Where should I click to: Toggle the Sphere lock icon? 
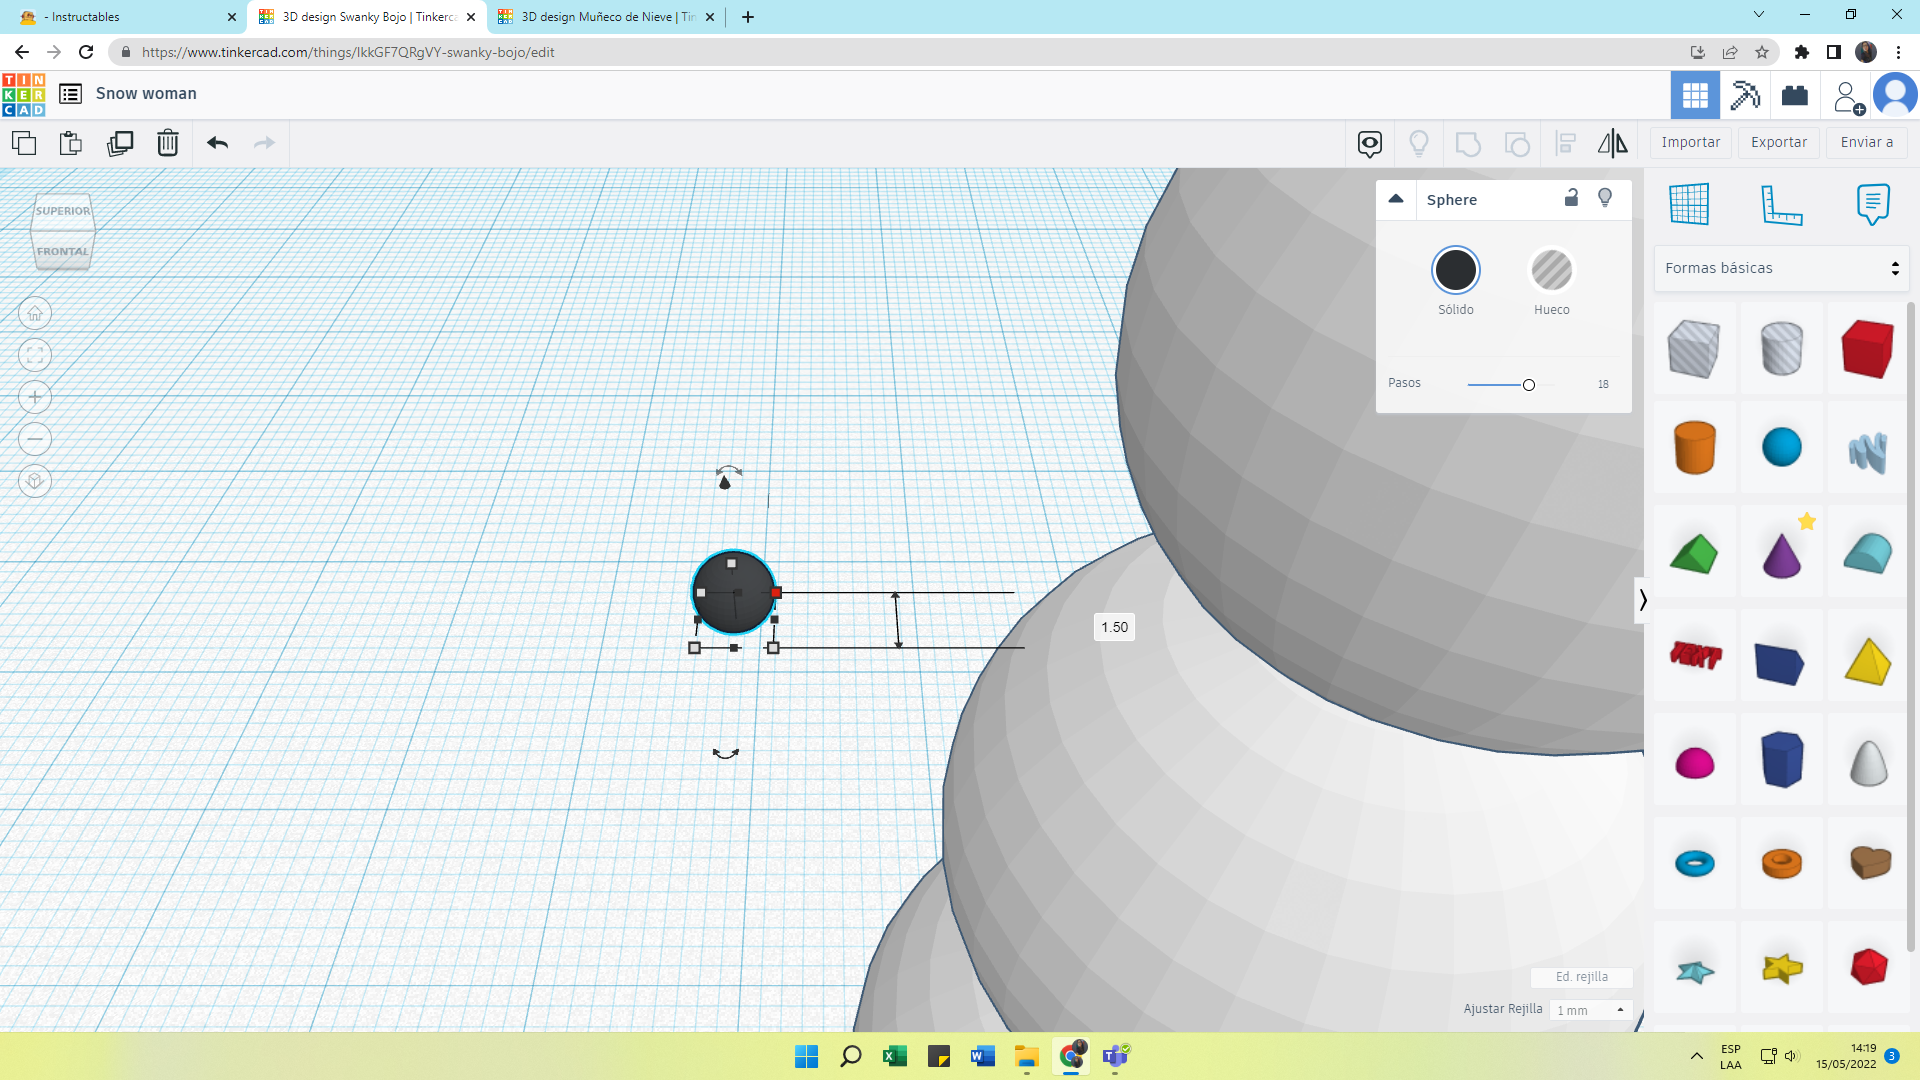(x=1571, y=198)
